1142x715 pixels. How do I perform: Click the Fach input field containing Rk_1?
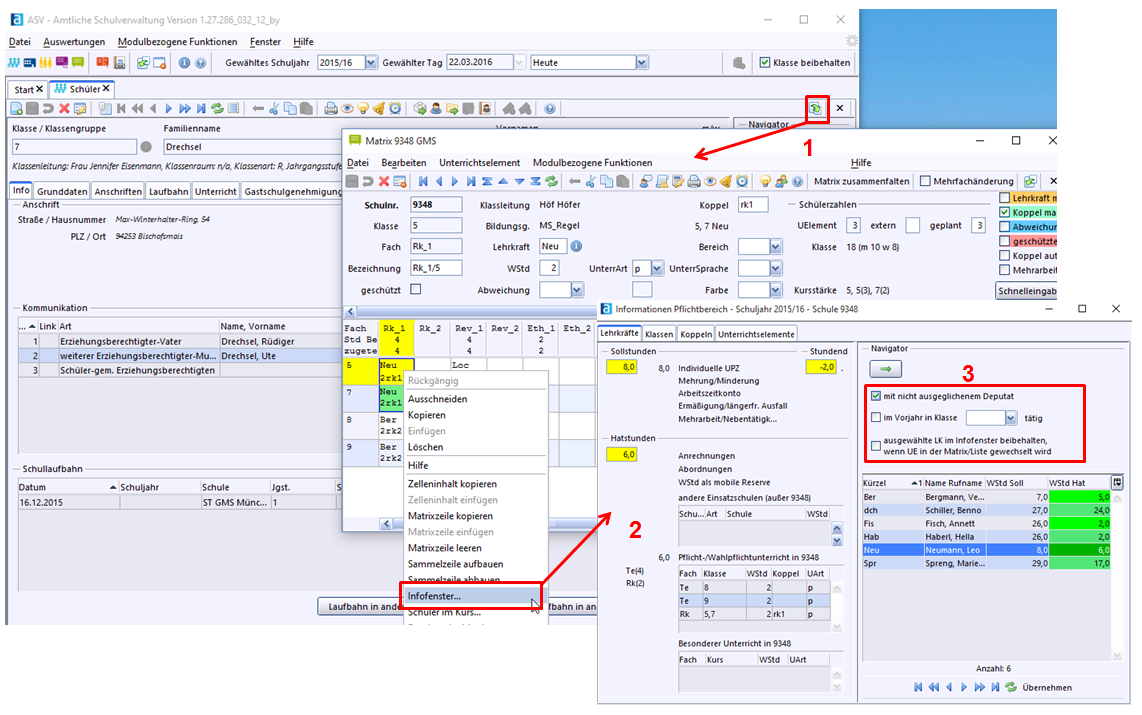click(436, 246)
